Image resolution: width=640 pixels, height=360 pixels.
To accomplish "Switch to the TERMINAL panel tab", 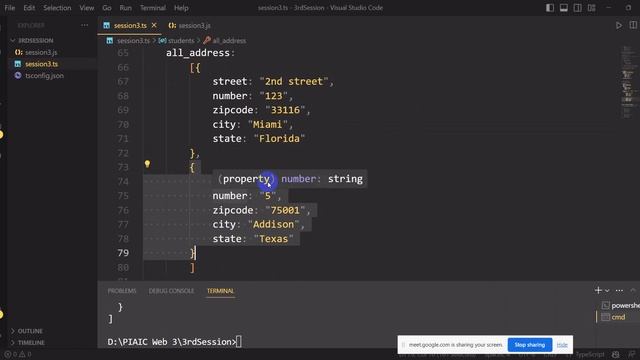I will coord(220,291).
